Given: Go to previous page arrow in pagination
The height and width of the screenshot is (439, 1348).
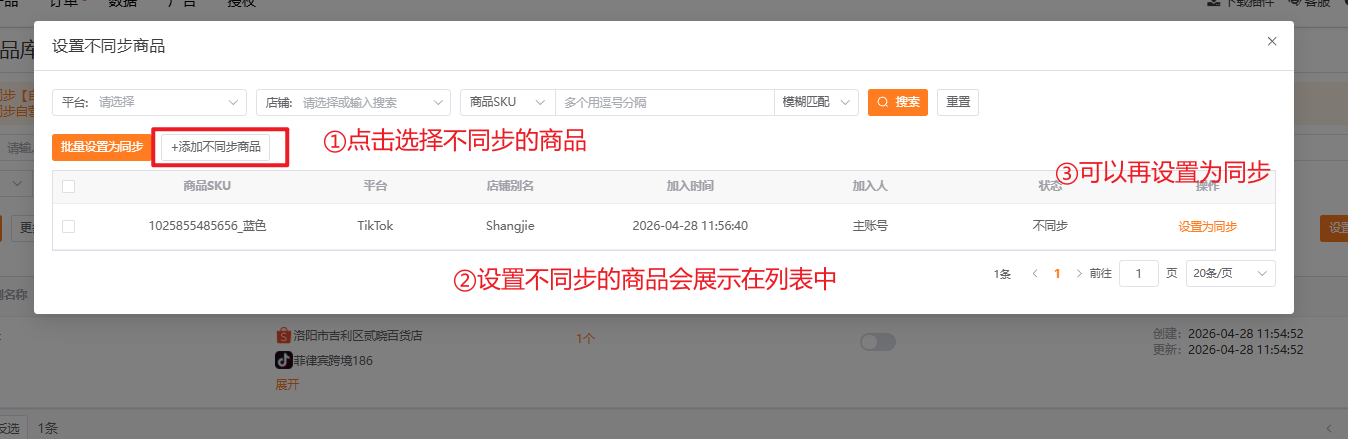Looking at the screenshot, I should coord(1035,273).
